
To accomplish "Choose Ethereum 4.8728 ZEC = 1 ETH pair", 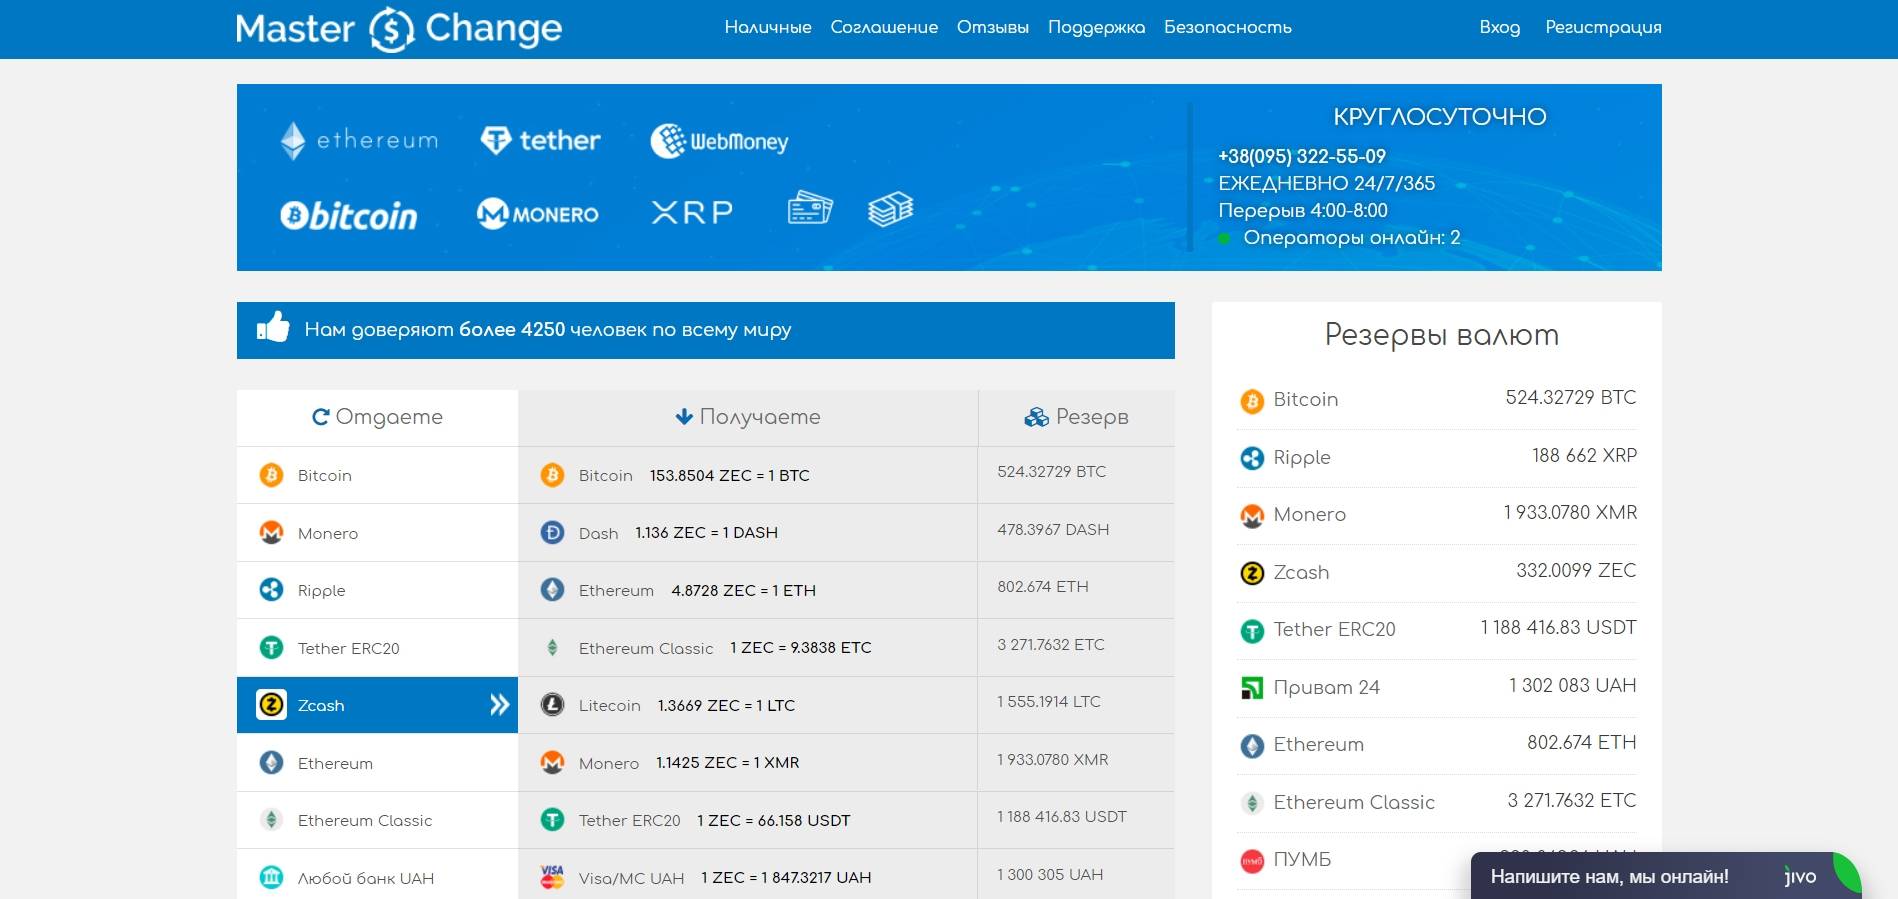I will coord(748,590).
